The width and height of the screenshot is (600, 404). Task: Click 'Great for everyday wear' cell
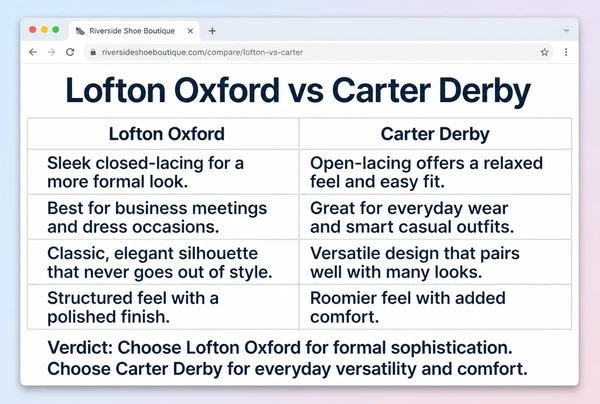tap(435, 217)
